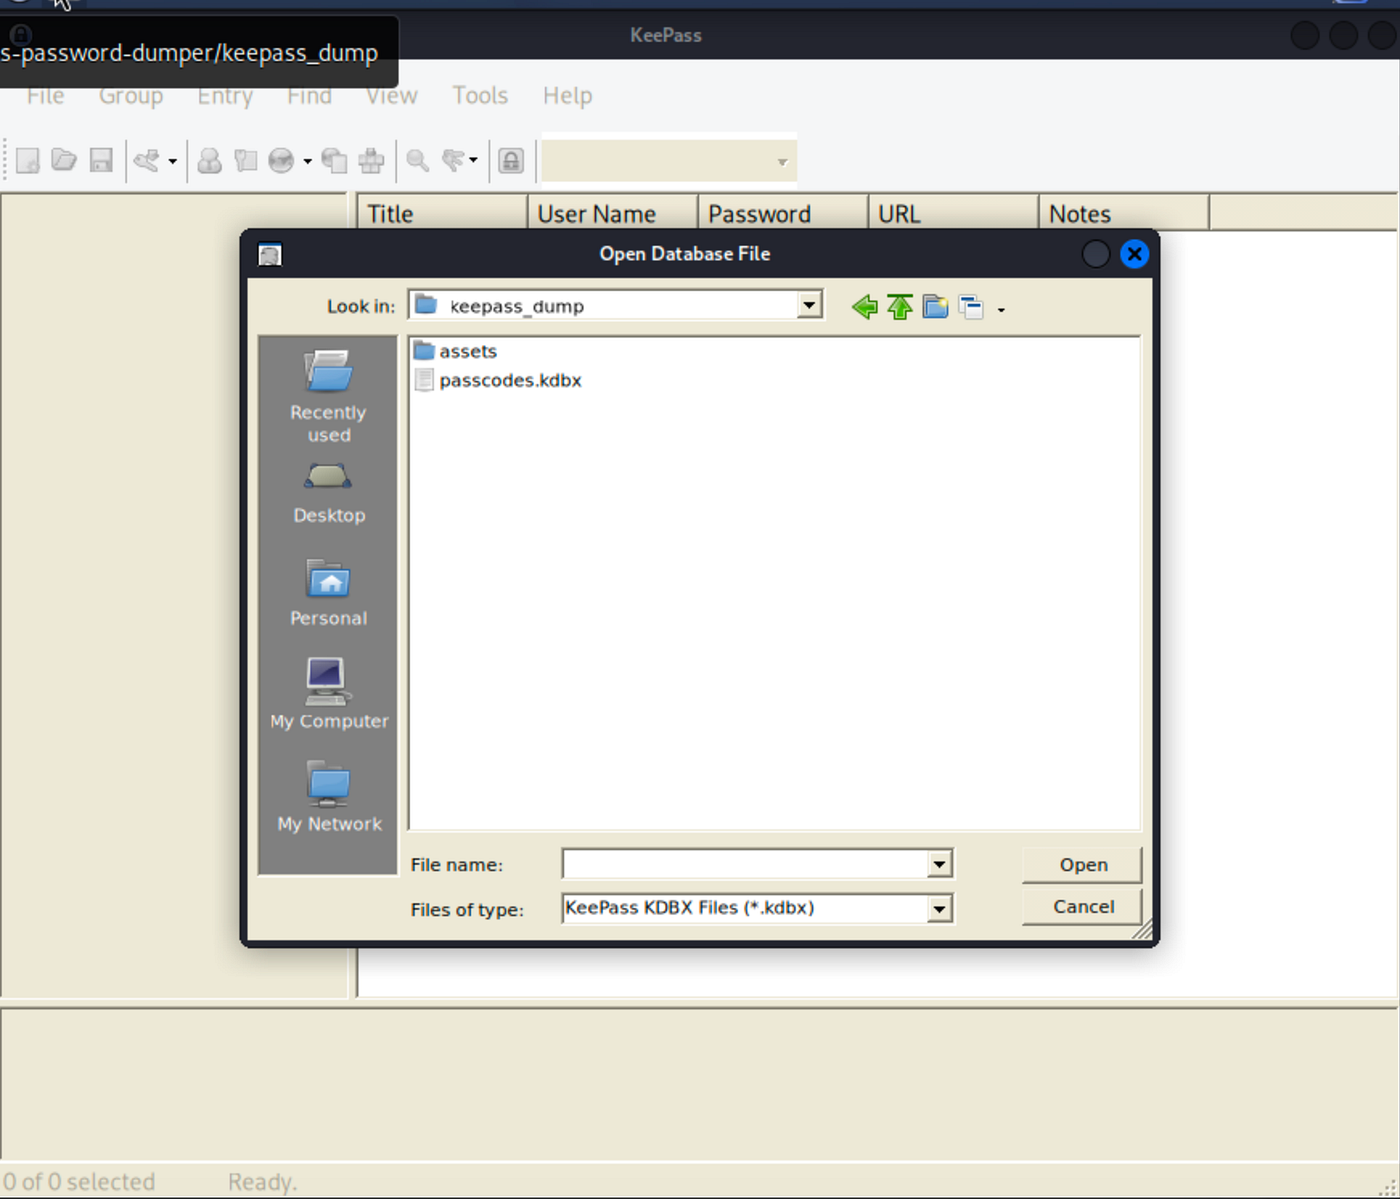1400x1199 pixels.
Task: Open the Find menu
Action: click(x=309, y=95)
